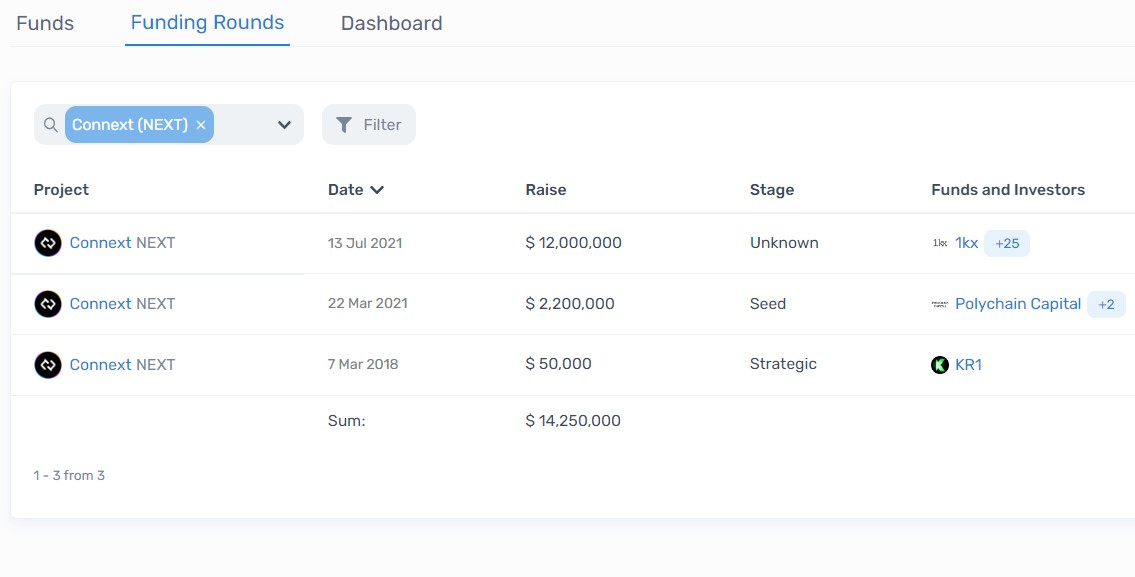Open the KR1 investor link

pyautogui.click(x=969, y=364)
